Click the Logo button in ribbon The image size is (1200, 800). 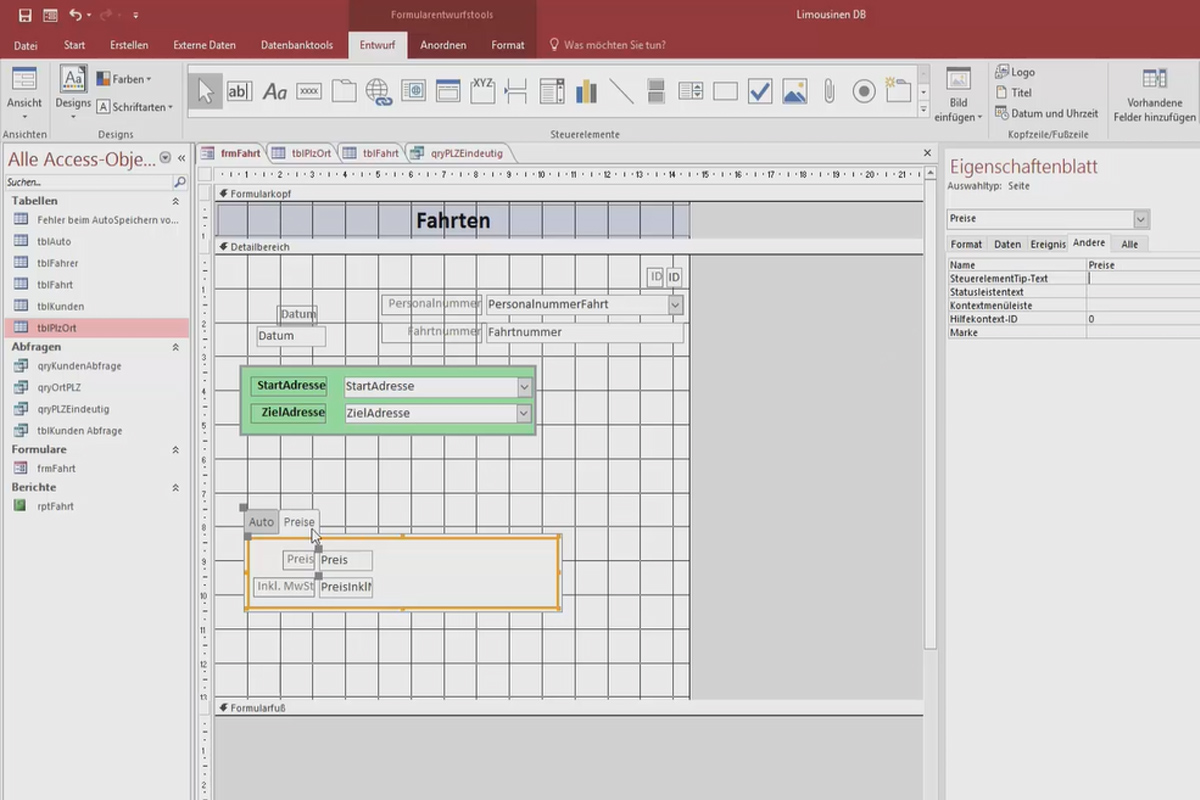(1015, 72)
